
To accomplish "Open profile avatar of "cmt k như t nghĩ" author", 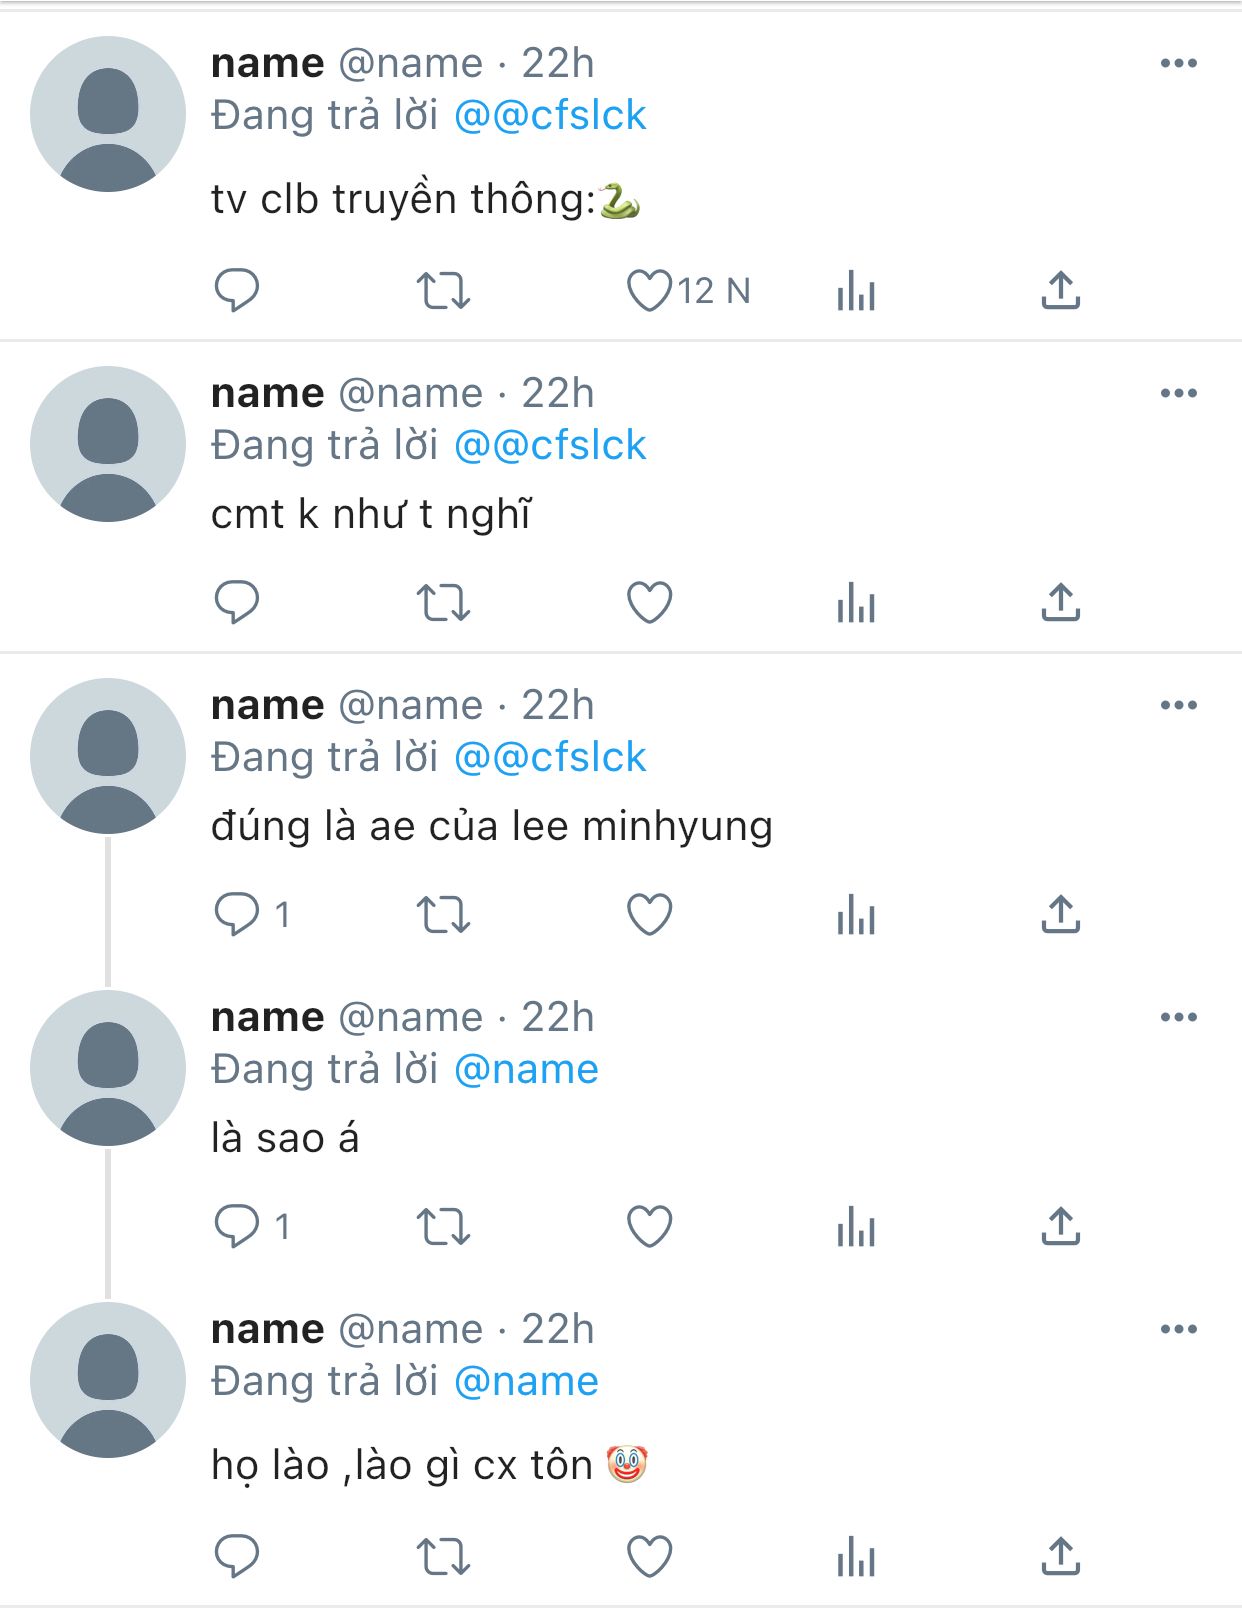I will (108, 444).
